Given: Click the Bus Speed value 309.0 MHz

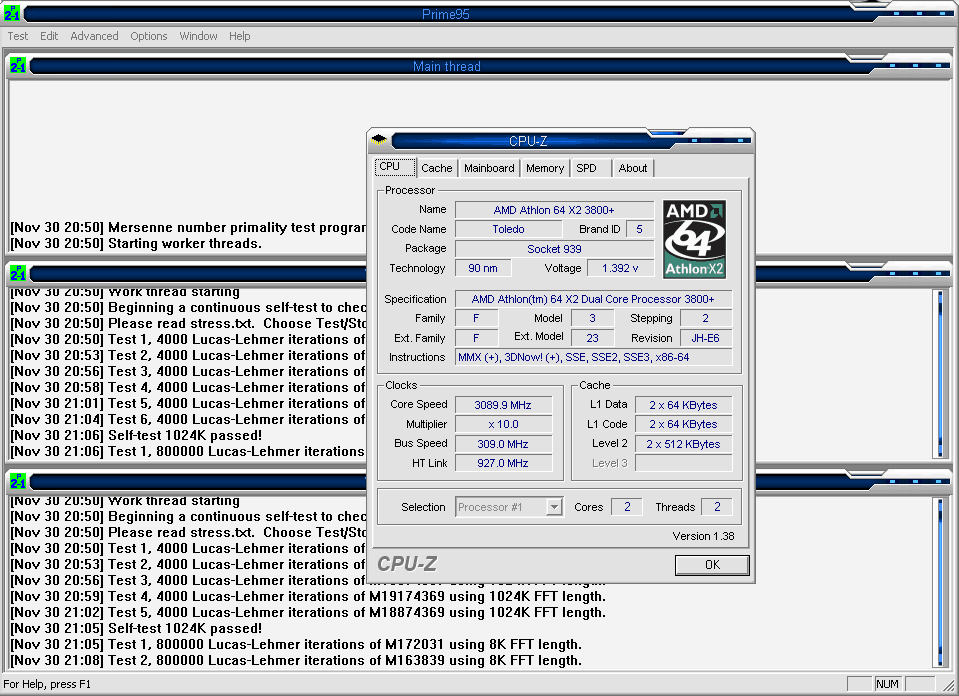Looking at the screenshot, I should pos(503,444).
